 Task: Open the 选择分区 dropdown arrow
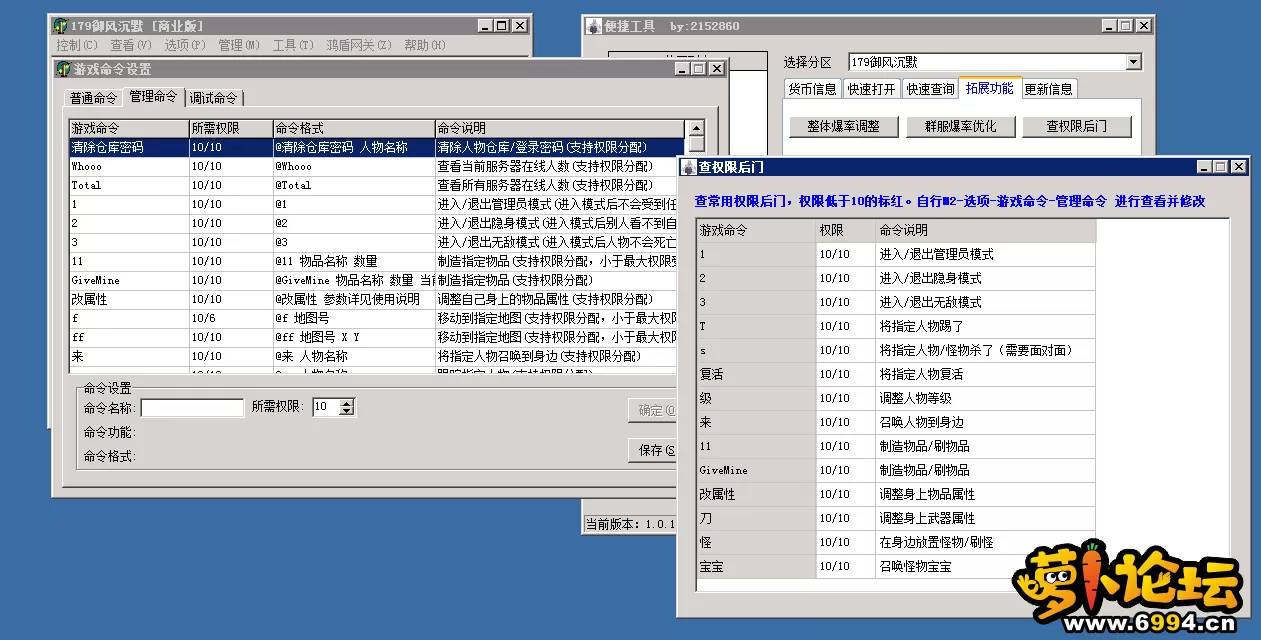click(x=1133, y=62)
